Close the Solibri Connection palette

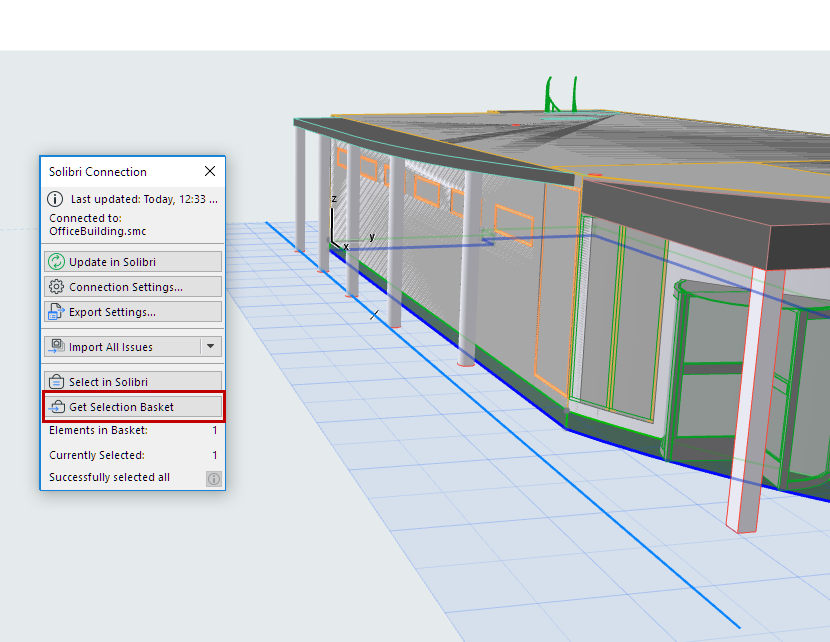(x=210, y=171)
